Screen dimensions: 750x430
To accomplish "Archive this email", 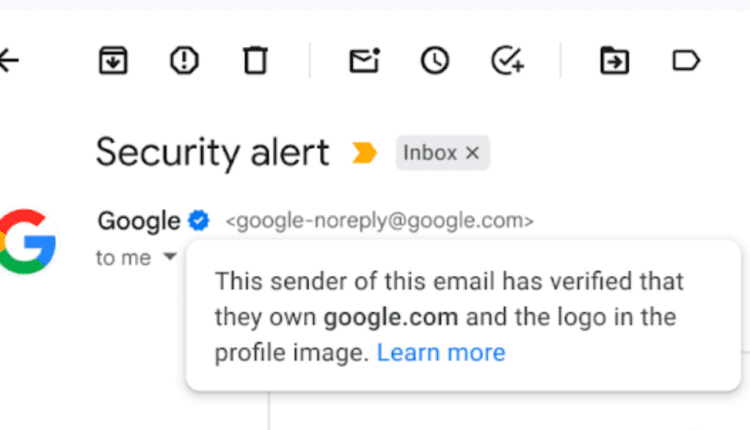I will pos(113,61).
